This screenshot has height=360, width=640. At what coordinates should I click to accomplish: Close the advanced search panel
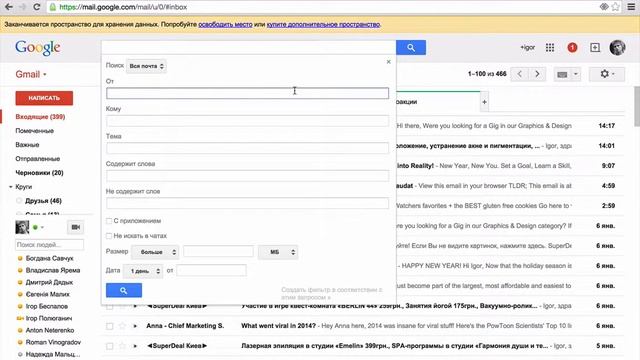click(389, 62)
